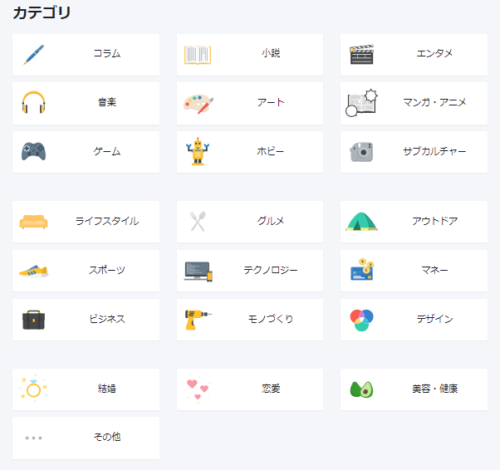Click the avocado icon for 美容・健康

tap(362, 389)
